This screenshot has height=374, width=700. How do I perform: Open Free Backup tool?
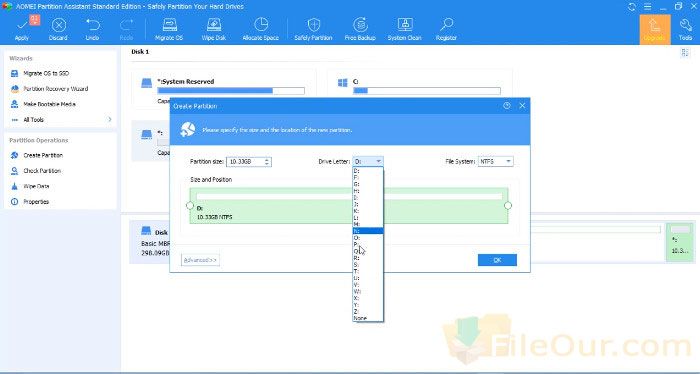[x=360, y=29]
